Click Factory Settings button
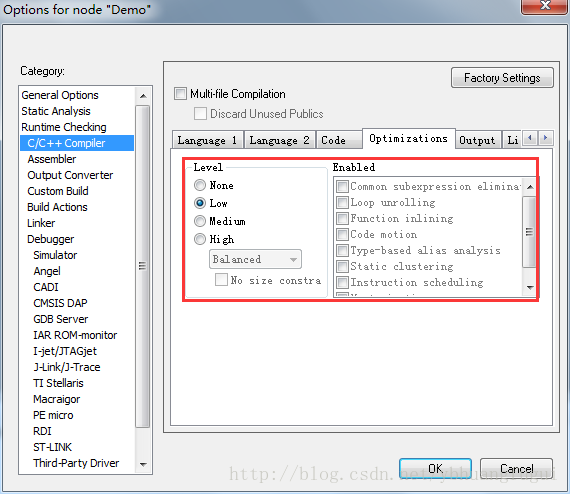This screenshot has height=494, width=570. tap(502, 78)
